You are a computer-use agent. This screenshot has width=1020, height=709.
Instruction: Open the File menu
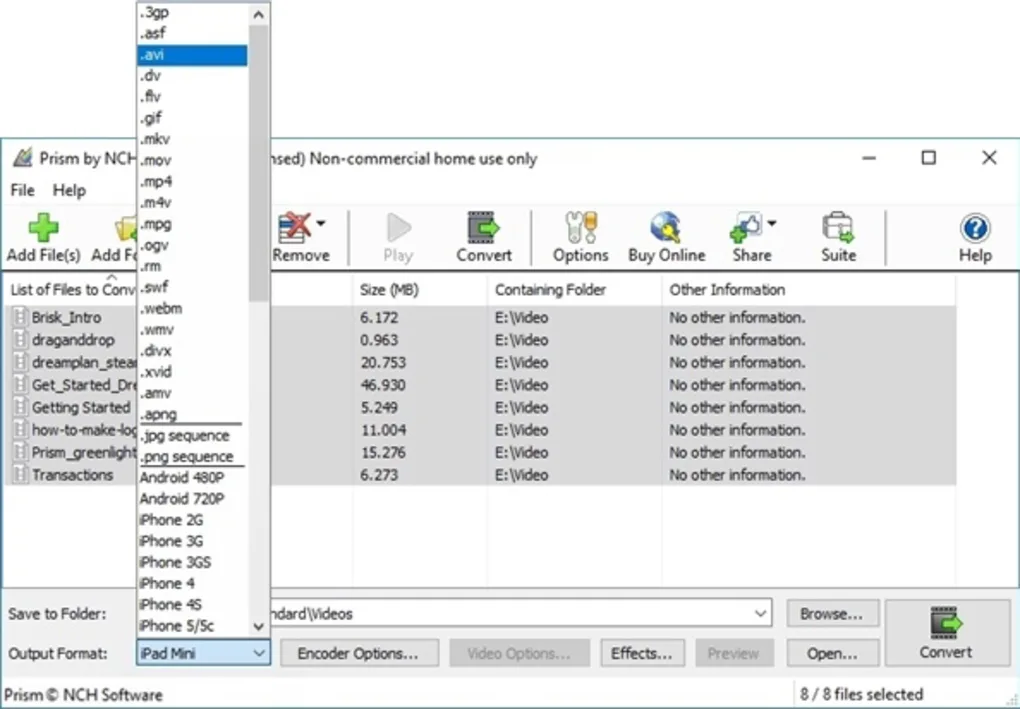(21, 189)
